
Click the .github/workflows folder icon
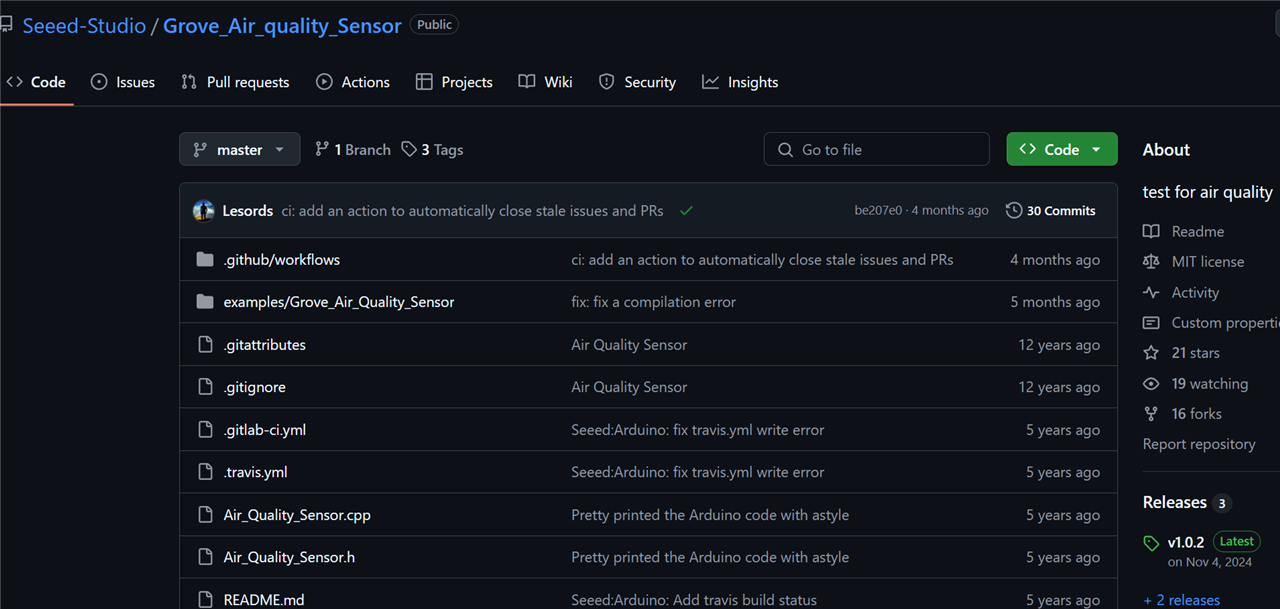click(x=205, y=260)
